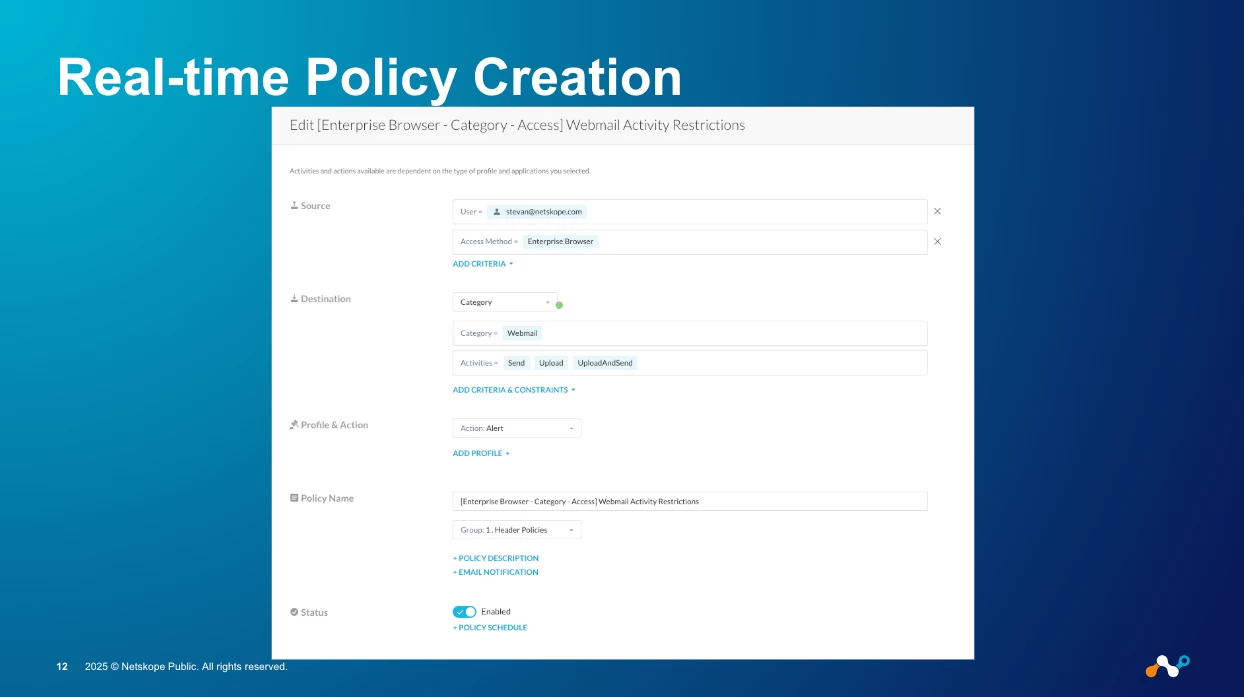
Task: Click the Policy Name section icon
Action: tap(294, 498)
